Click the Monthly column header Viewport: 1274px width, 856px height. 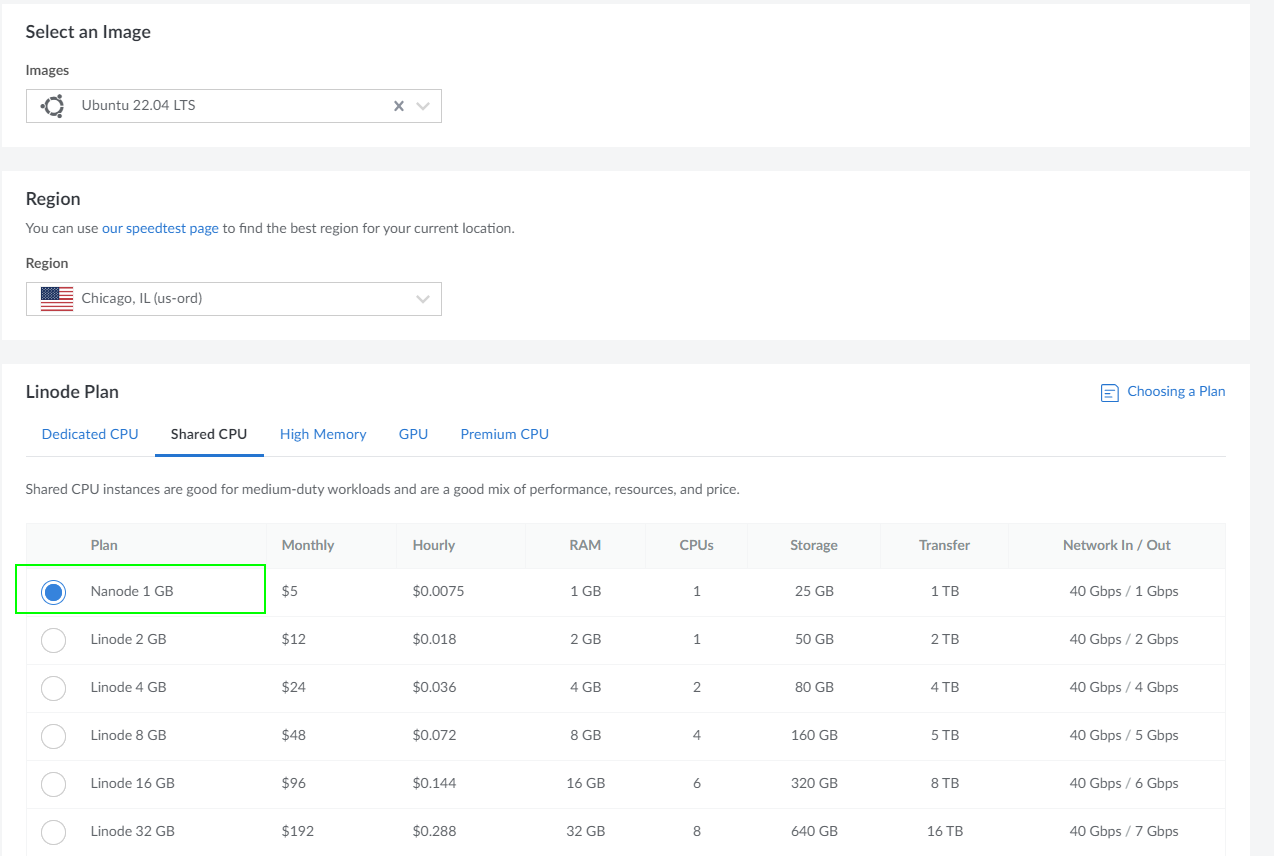click(307, 545)
